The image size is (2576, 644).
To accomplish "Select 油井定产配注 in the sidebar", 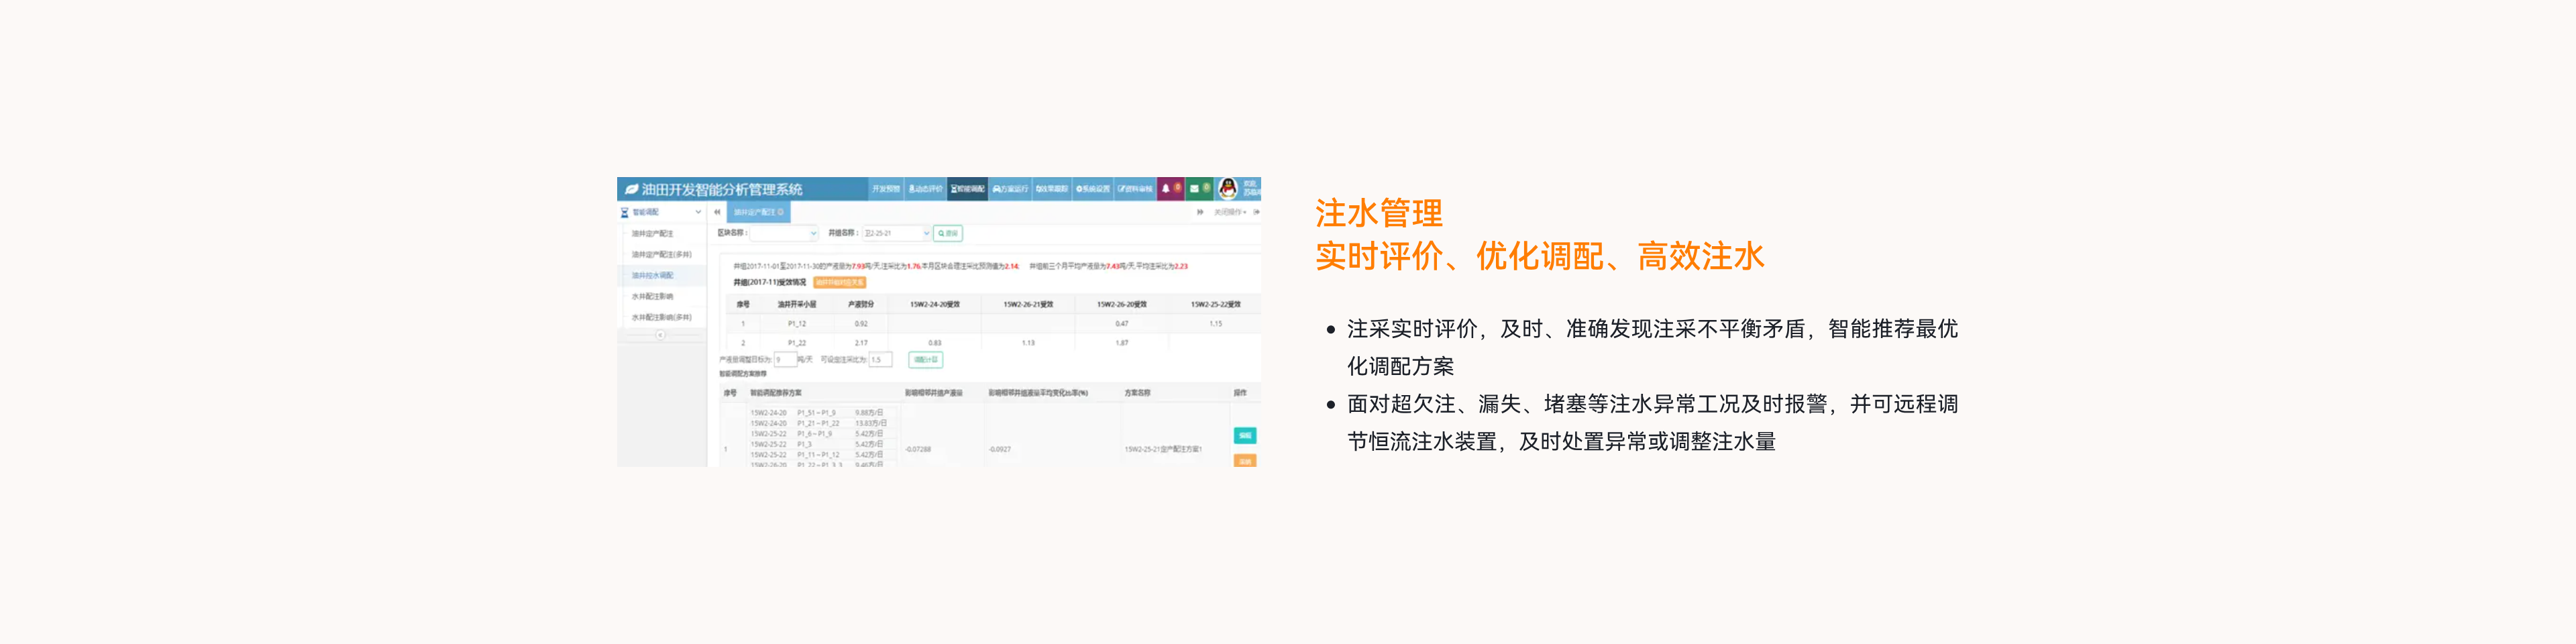I will point(652,234).
